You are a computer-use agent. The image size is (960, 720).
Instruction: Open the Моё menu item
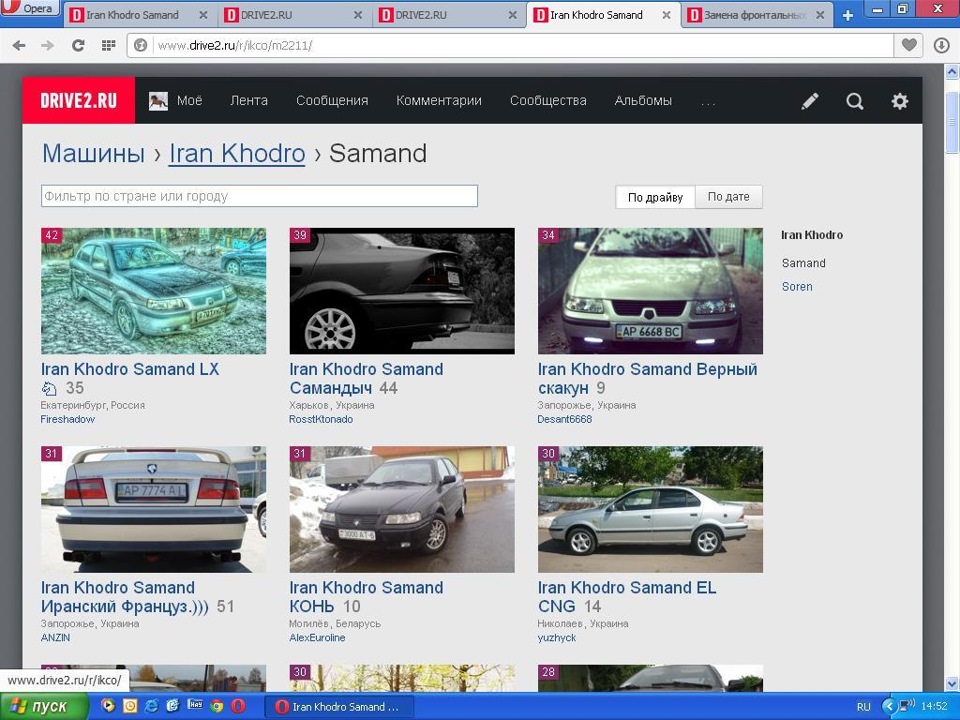tap(189, 100)
